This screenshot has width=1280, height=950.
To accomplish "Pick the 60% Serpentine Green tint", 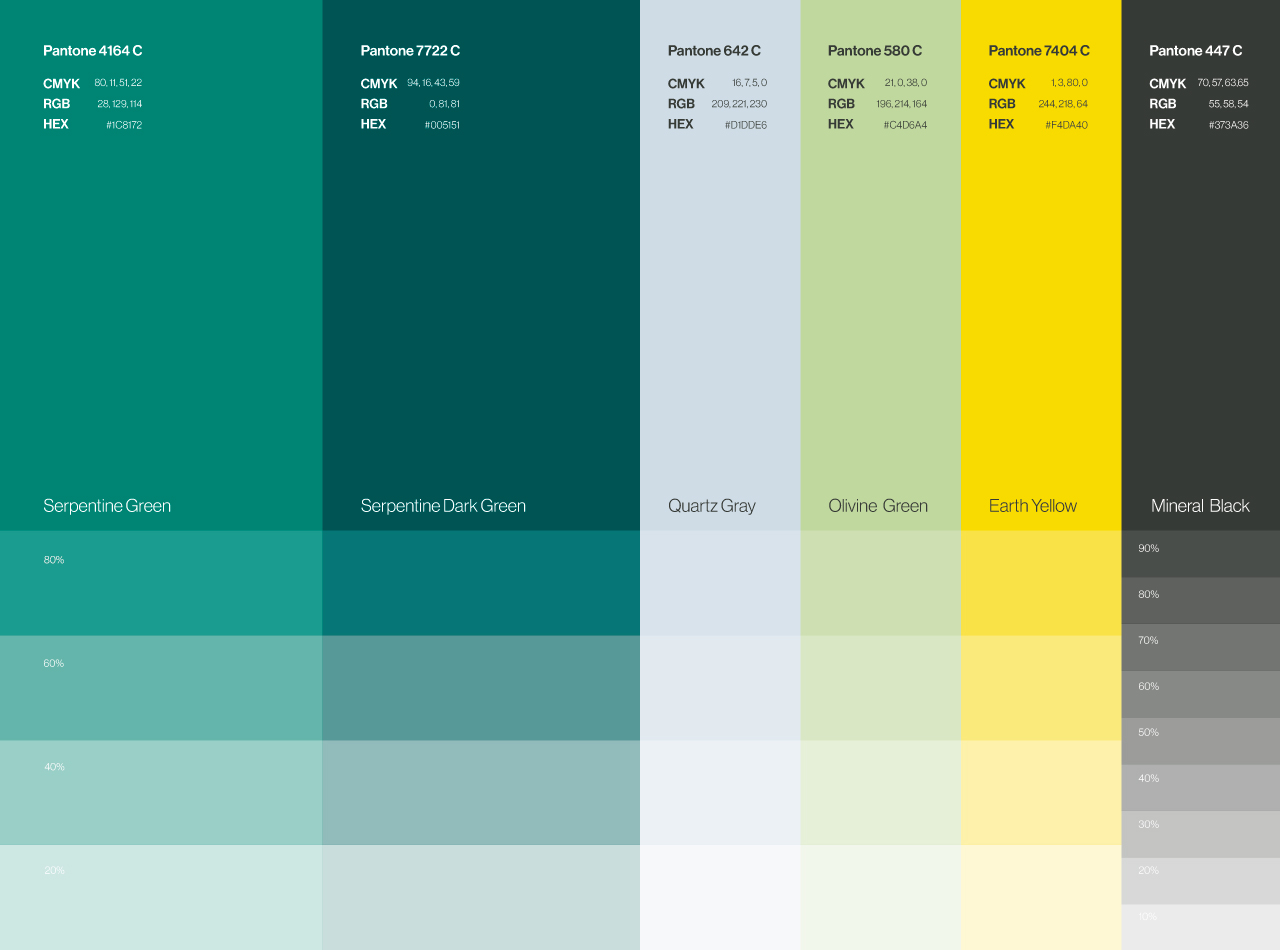I will 161,688.
